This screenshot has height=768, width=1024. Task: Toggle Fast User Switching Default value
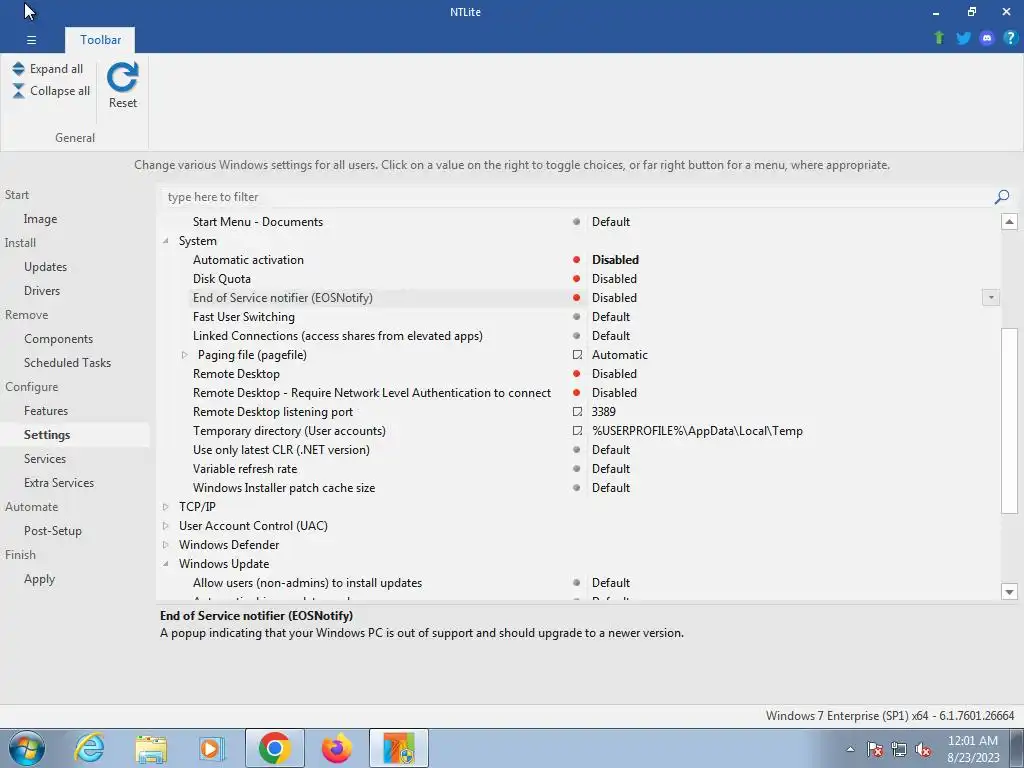coord(611,316)
